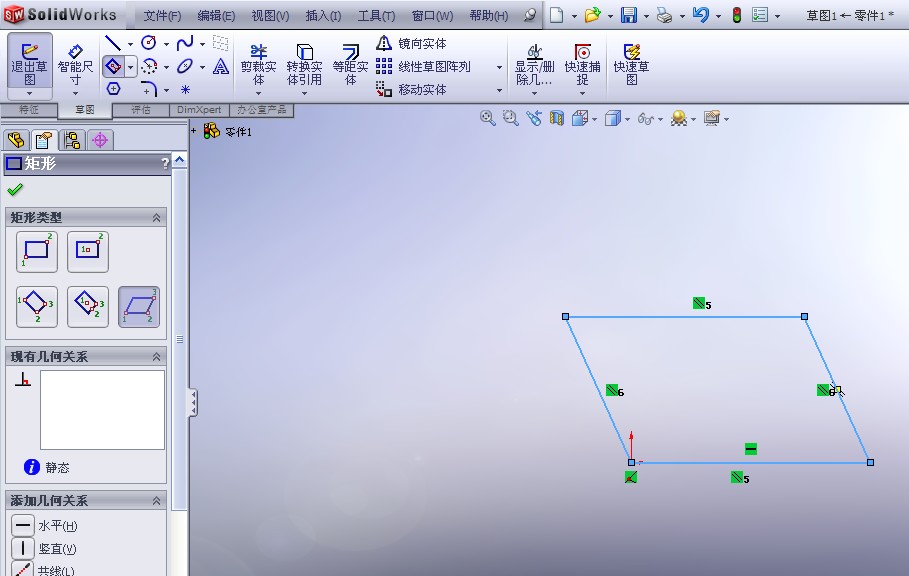909x576 pixels.
Task: Click the Section View icon
Action: pos(557,118)
